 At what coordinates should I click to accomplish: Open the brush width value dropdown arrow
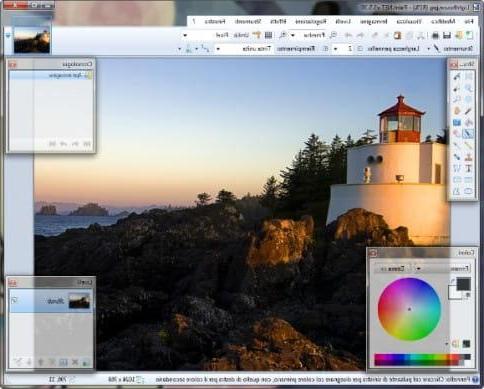click(x=335, y=49)
